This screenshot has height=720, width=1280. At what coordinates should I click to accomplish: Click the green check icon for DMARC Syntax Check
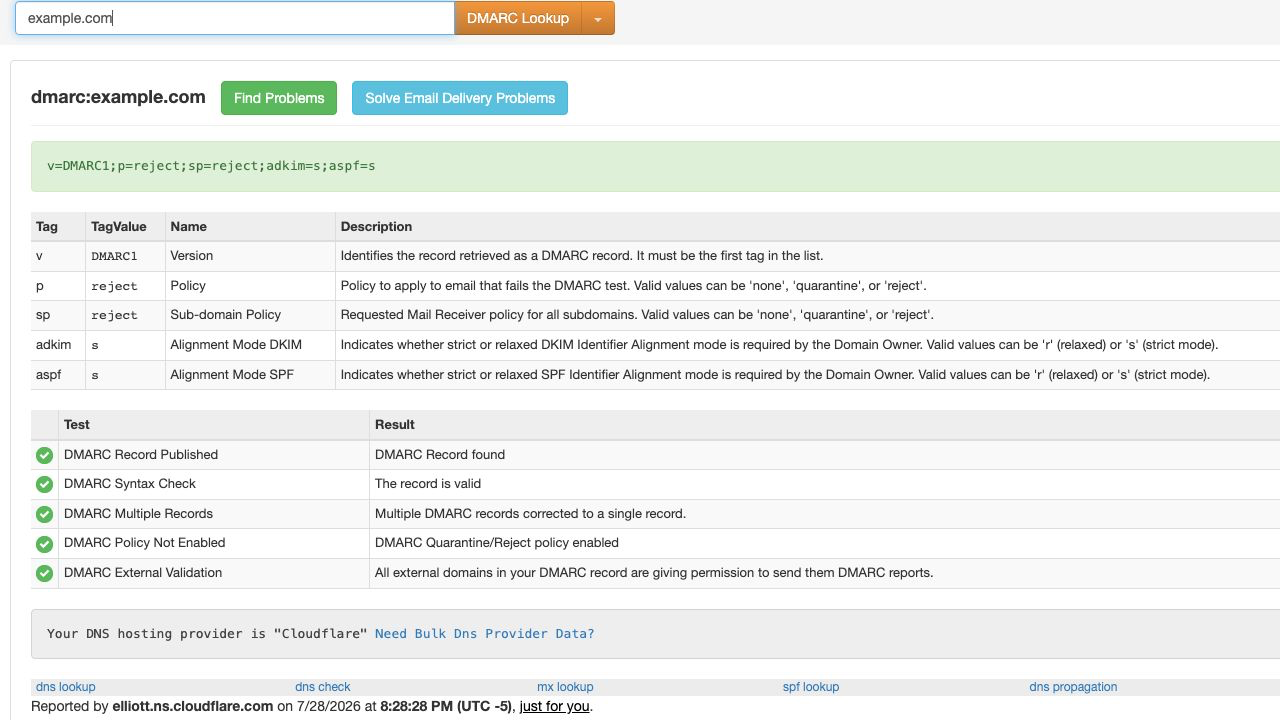(x=44, y=484)
